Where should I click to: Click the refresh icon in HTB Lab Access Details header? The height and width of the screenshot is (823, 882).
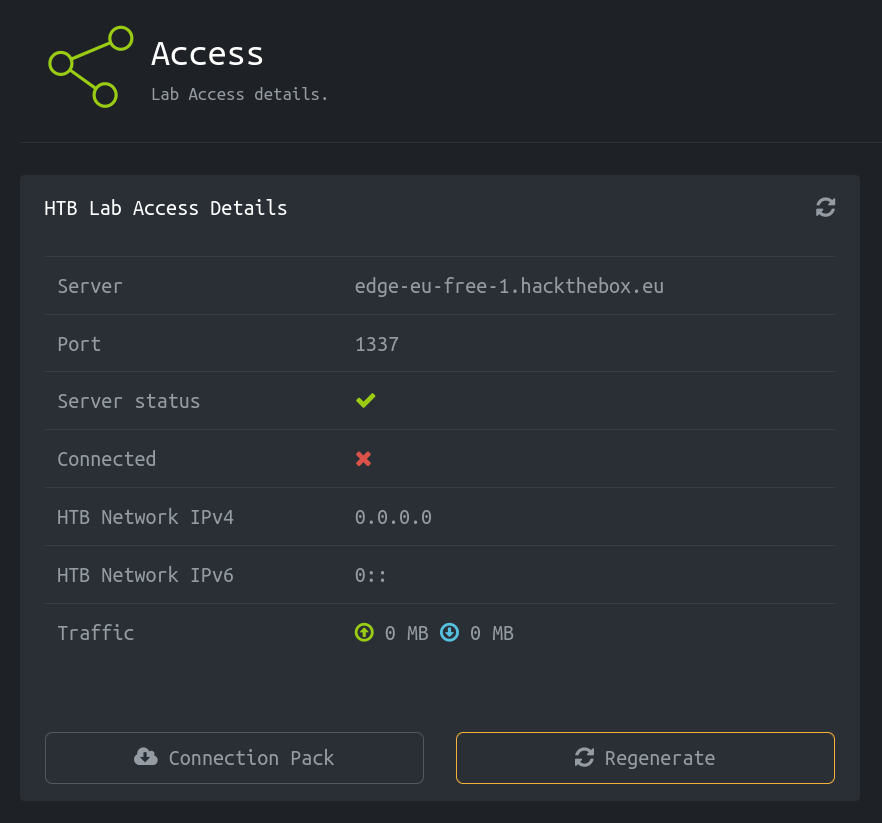(825, 207)
